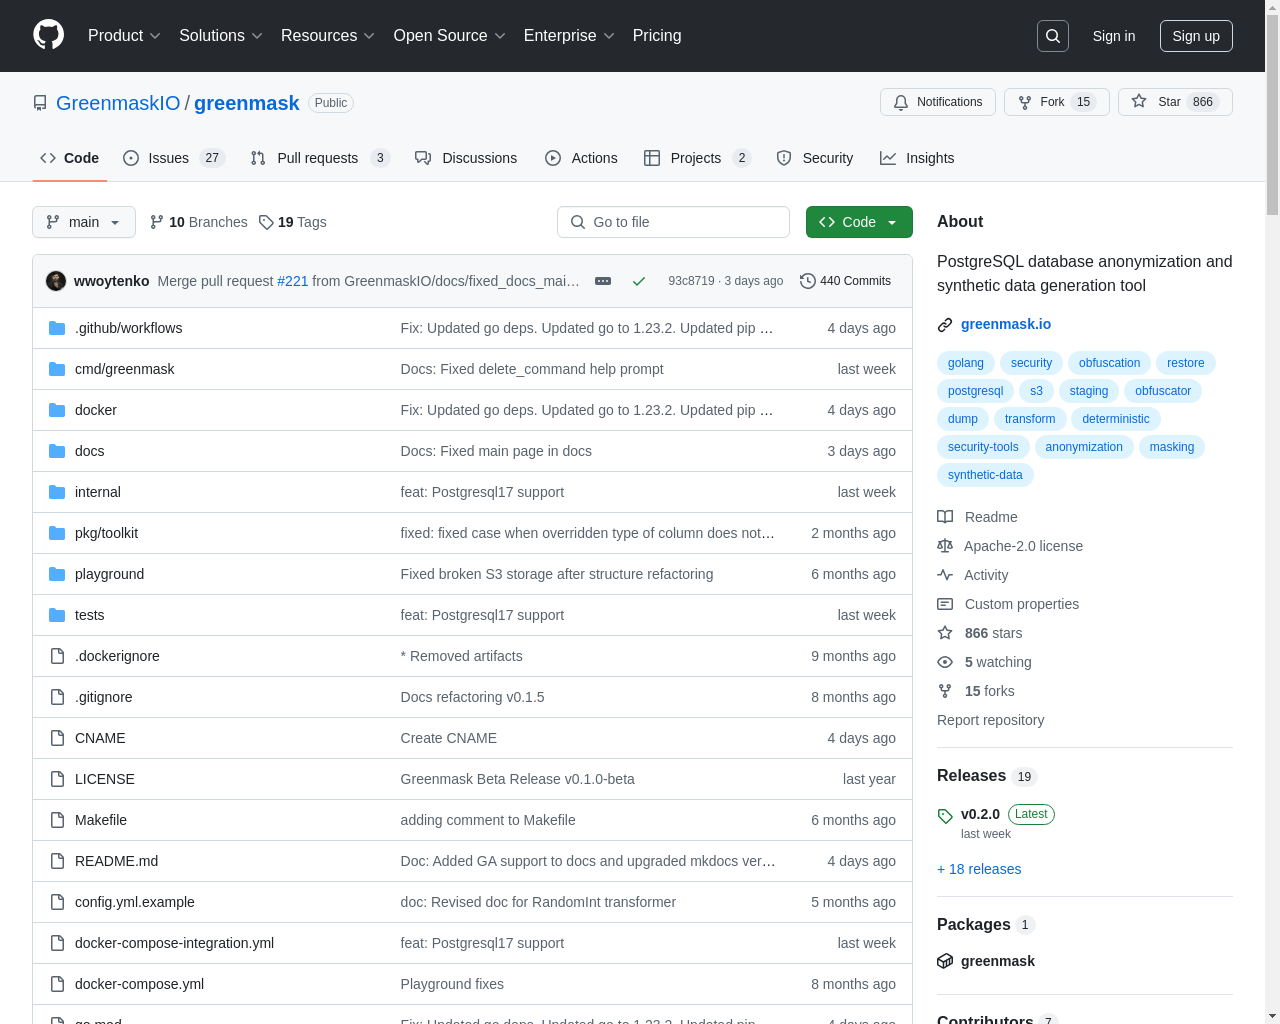Click the stars icon in About
The width and height of the screenshot is (1280, 1024).
pos(945,633)
